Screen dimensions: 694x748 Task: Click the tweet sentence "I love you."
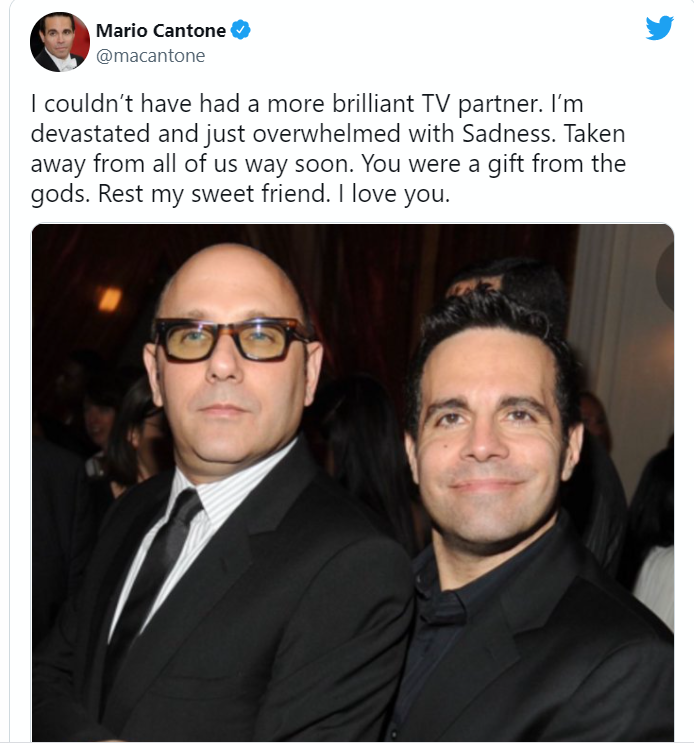pos(394,194)
